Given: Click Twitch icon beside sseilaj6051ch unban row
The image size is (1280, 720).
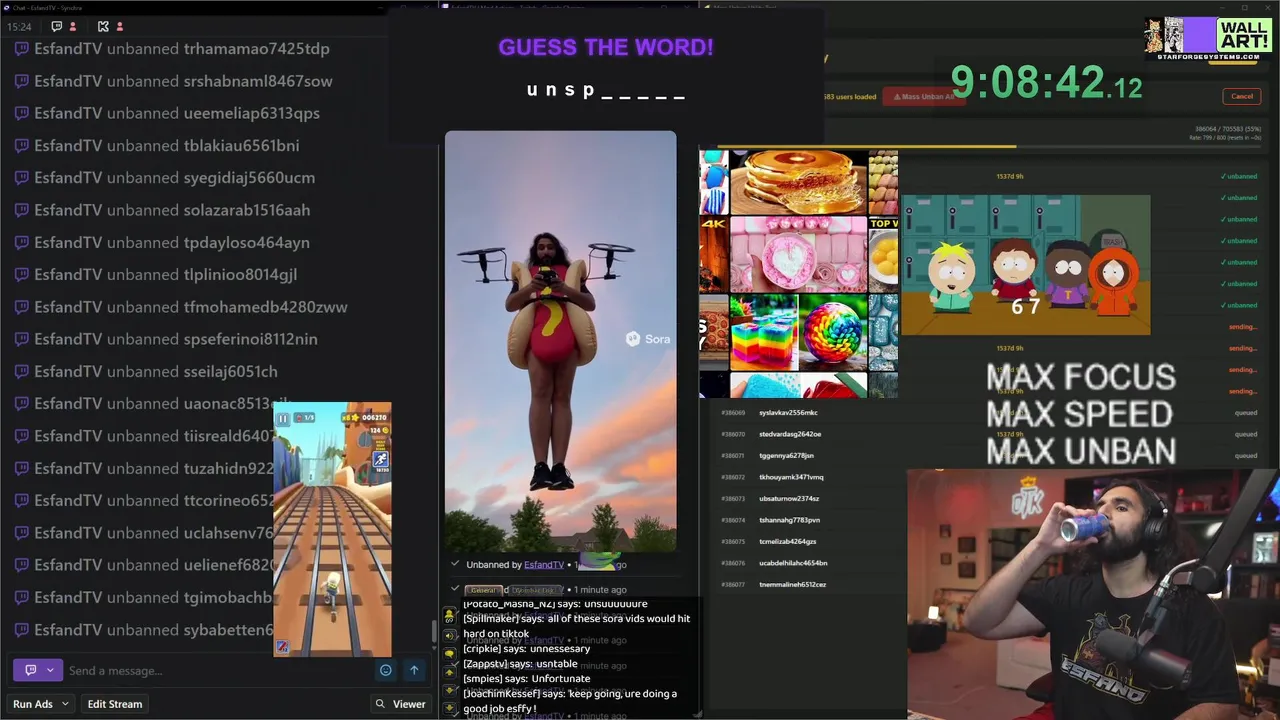Looking at the screenshot, I should 21,372.
